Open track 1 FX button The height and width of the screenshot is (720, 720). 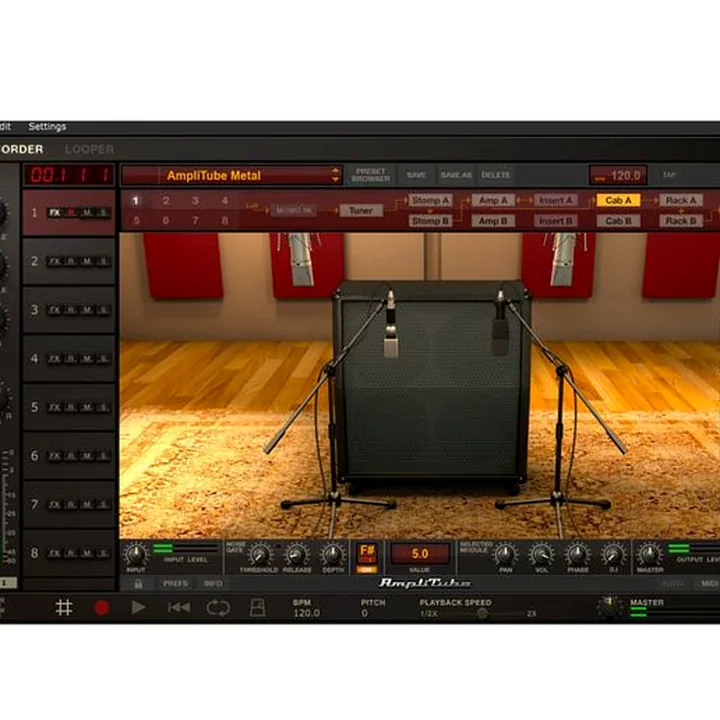point(55,213)
